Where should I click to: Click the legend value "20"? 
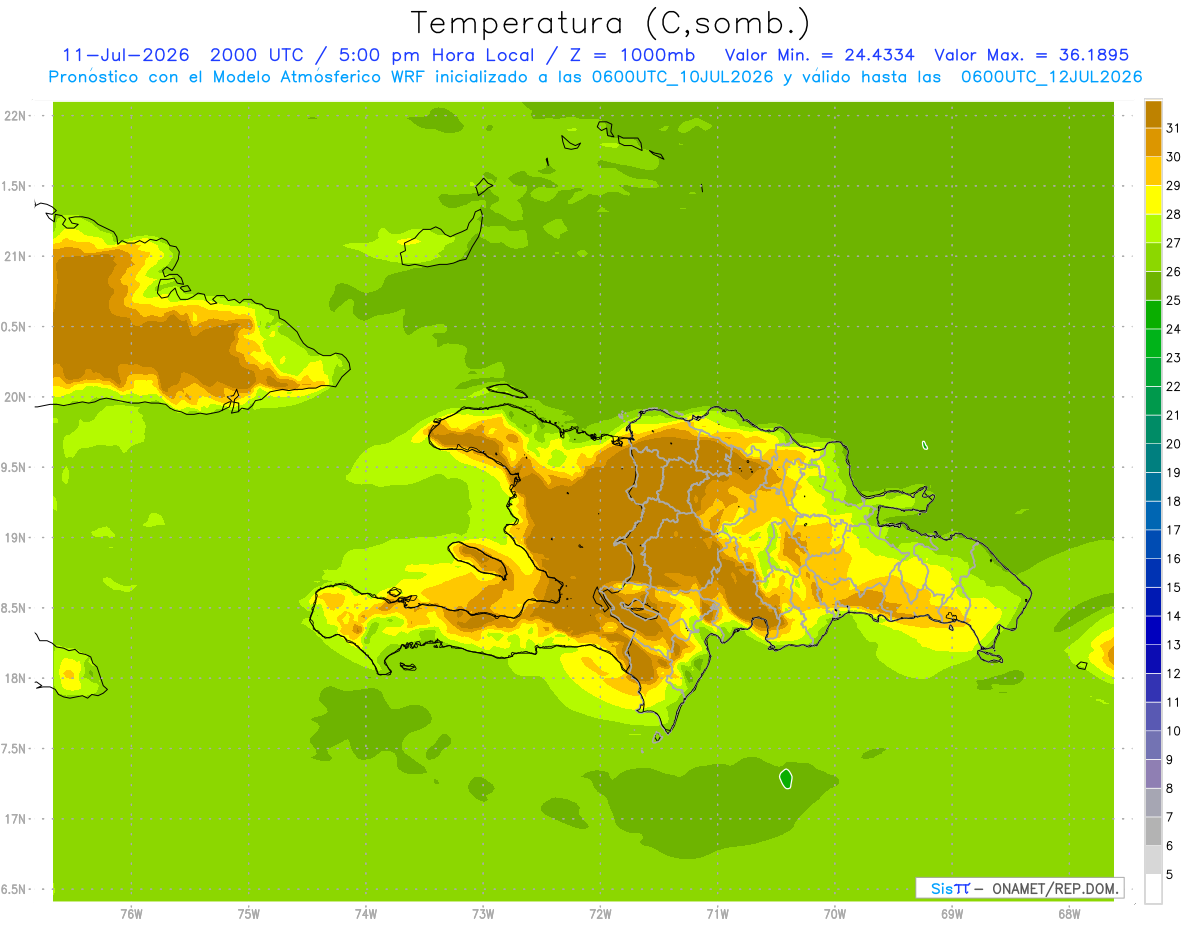(1173, 444)
